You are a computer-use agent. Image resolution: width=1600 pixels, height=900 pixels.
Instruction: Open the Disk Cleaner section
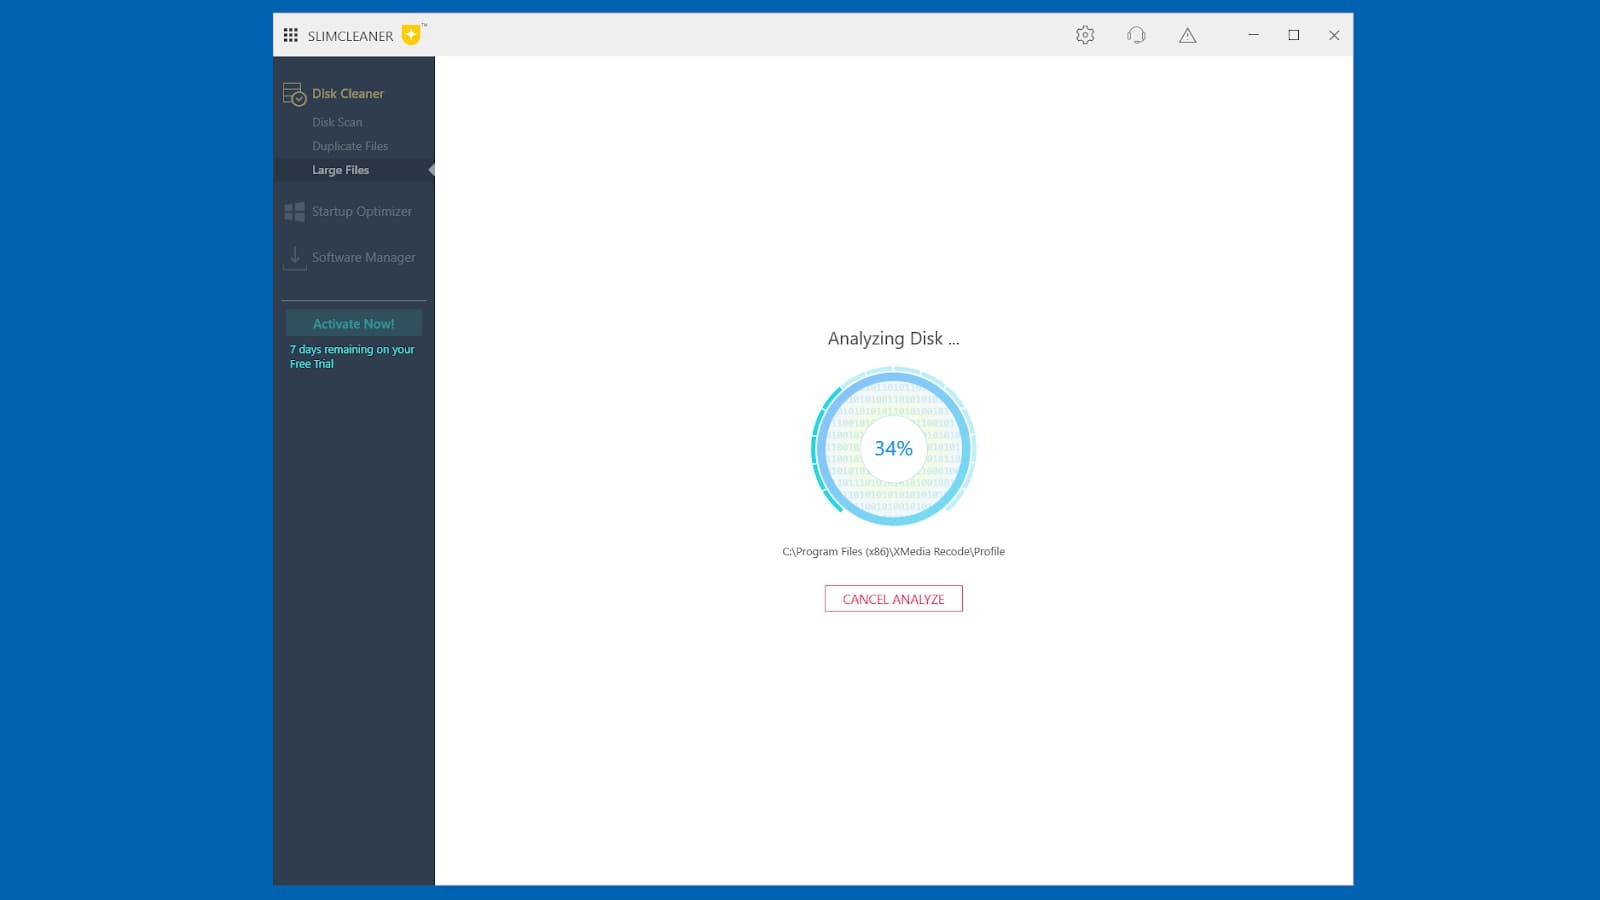348,94
